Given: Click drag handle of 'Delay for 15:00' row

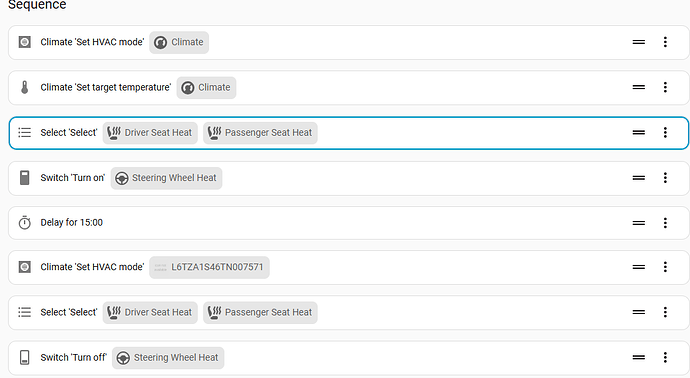Looking at the screenshot, I should 639,223.
